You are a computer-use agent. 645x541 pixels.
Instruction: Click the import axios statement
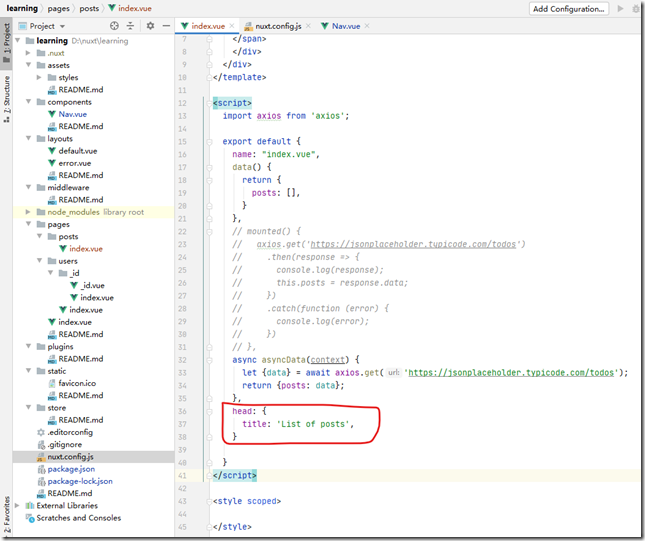[x=285, y=116]
